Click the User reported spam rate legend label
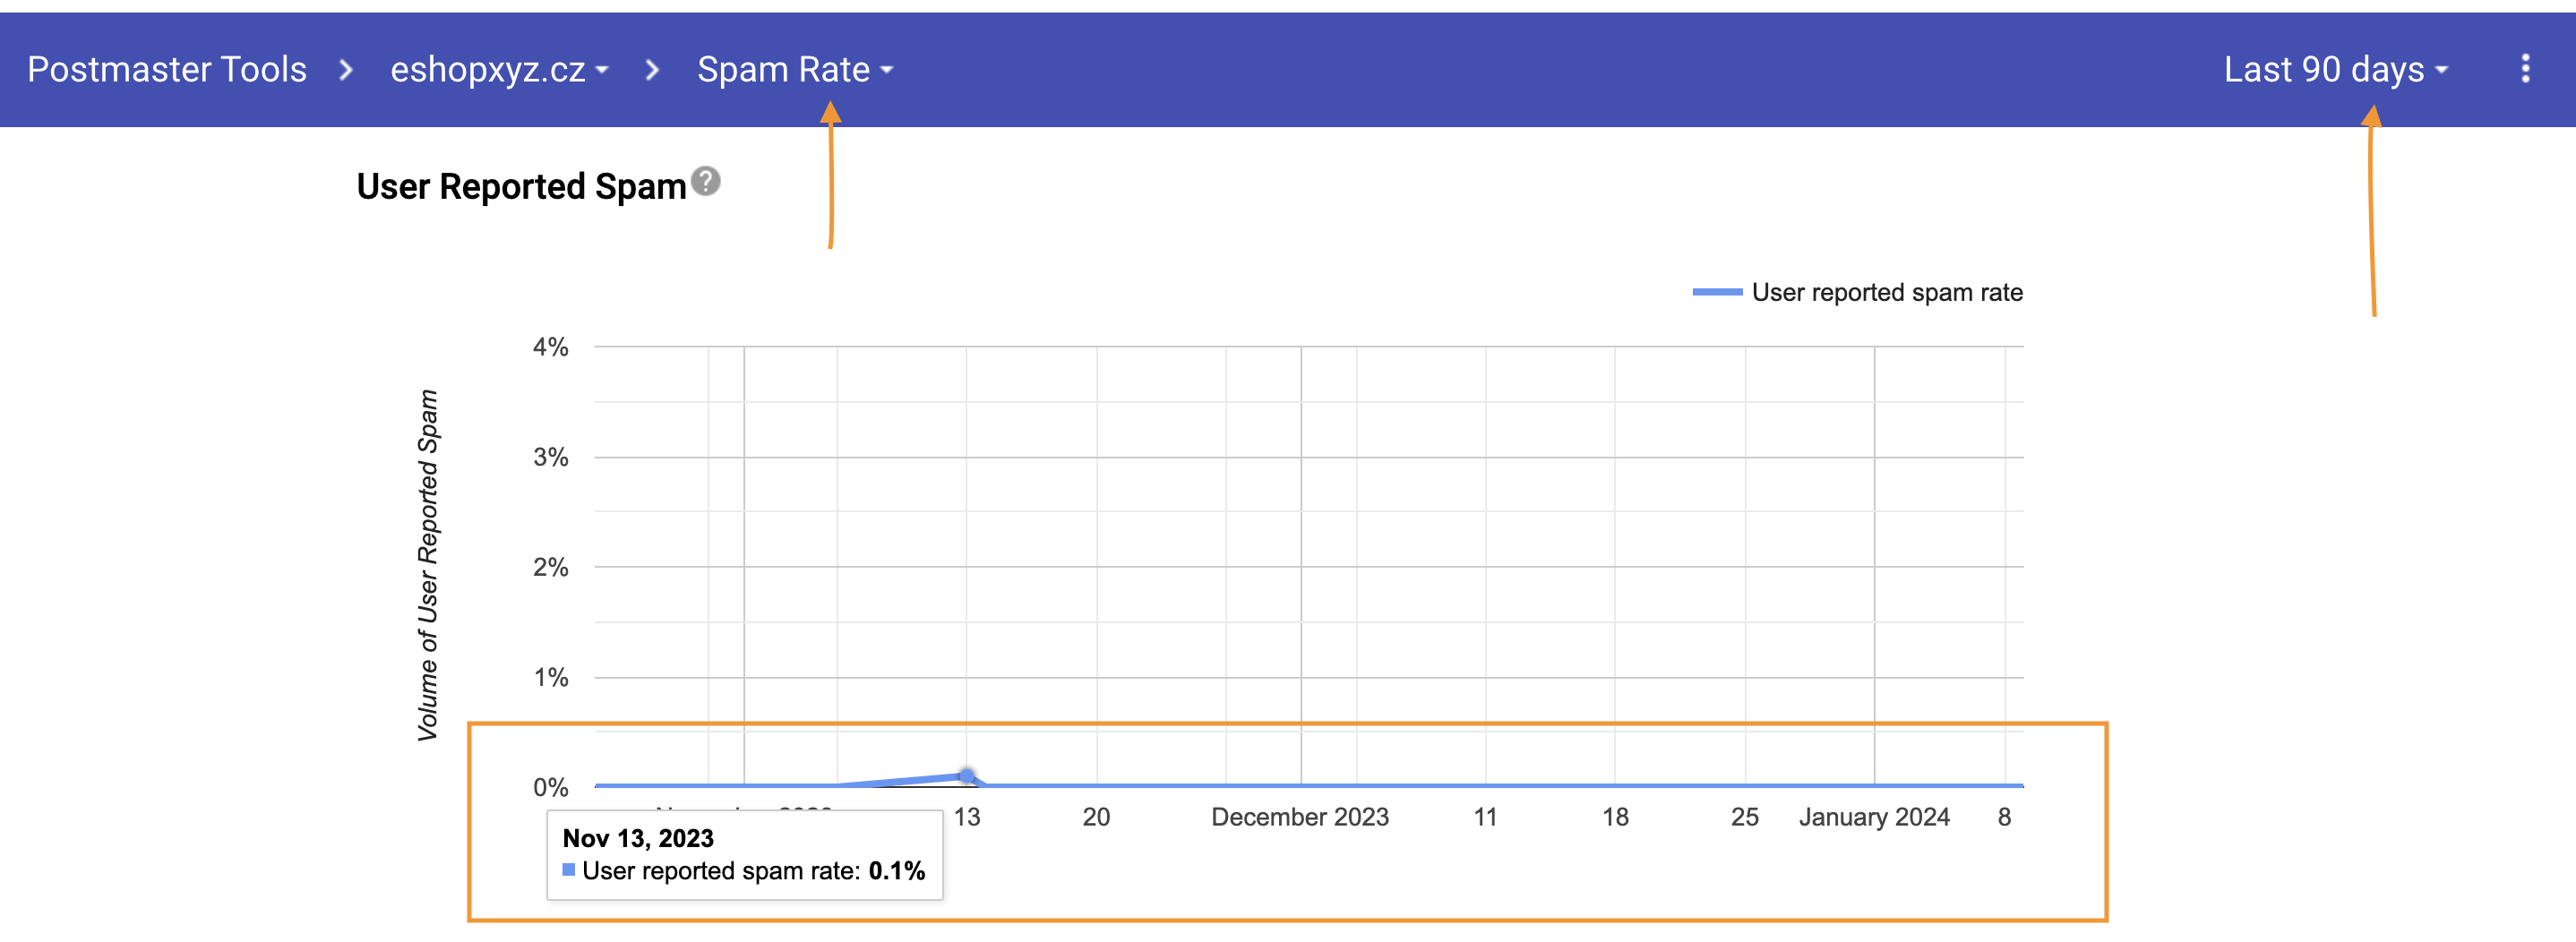2576x942 pixels. pos(1886,292)
